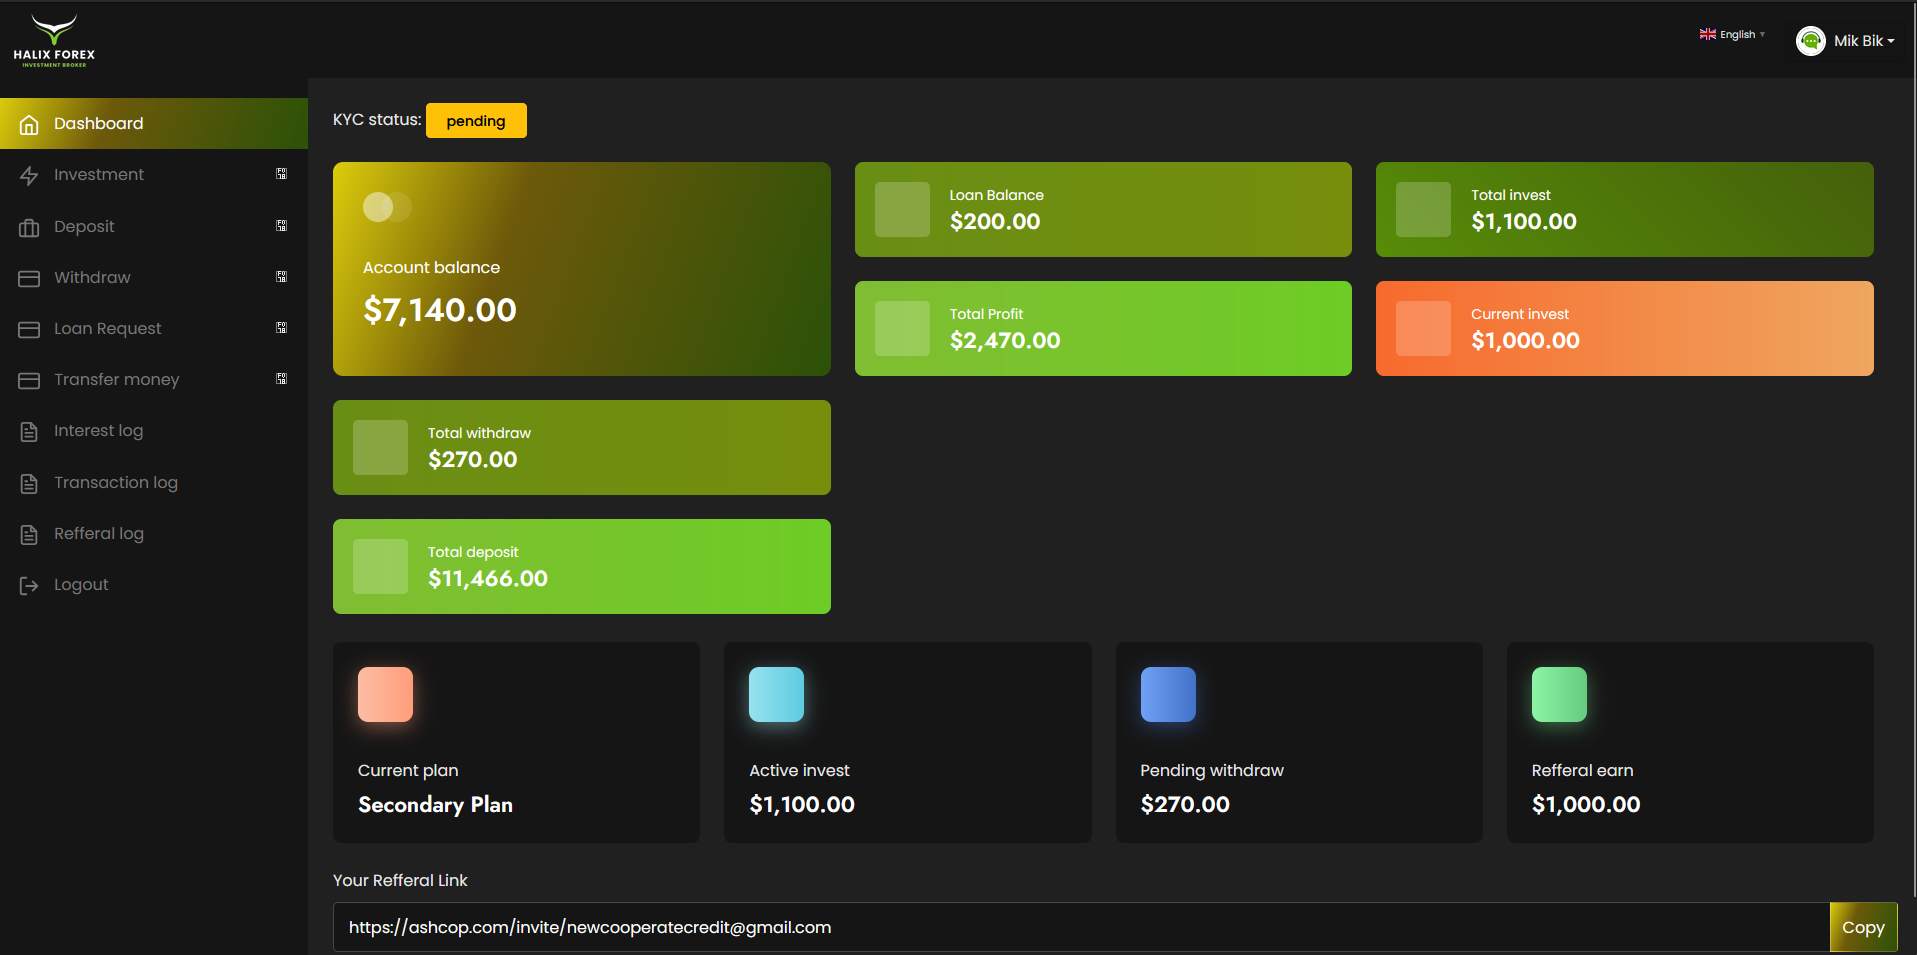The width and height of the screenshot is (1917, 955).
Task: Expand the Withdraw submenu arrow
Action: tap(282, 277)
